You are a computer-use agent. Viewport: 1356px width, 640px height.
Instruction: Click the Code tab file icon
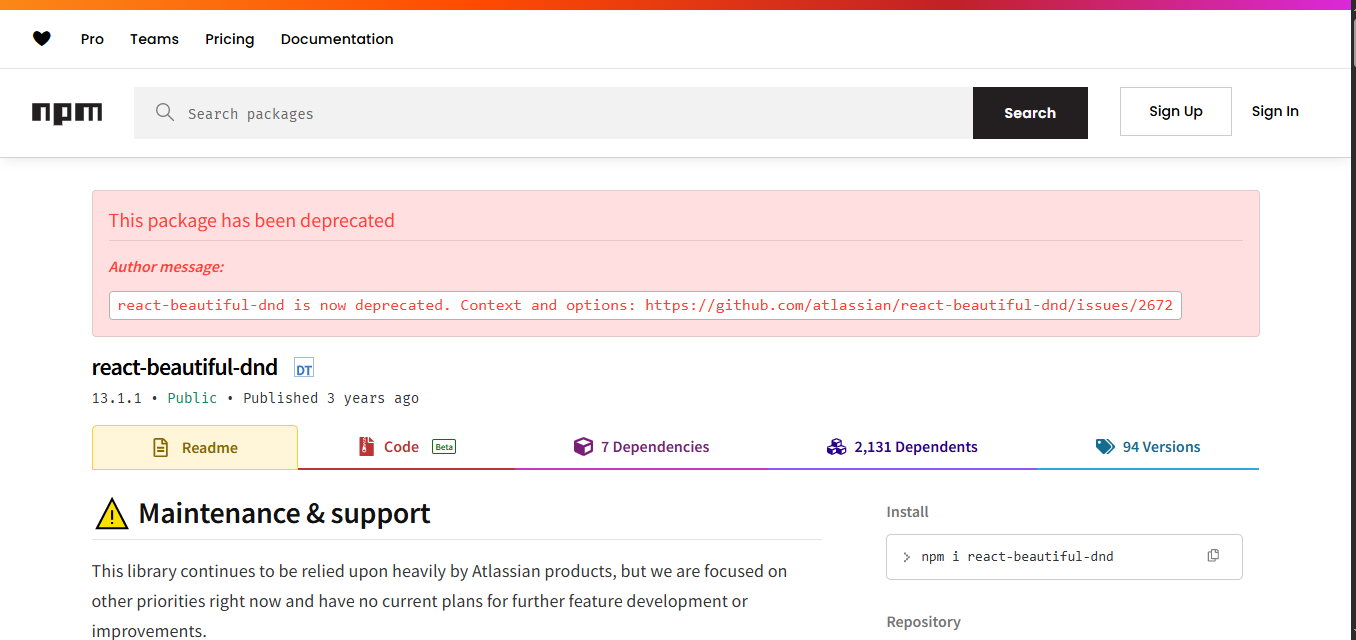(x=366, y=447)
